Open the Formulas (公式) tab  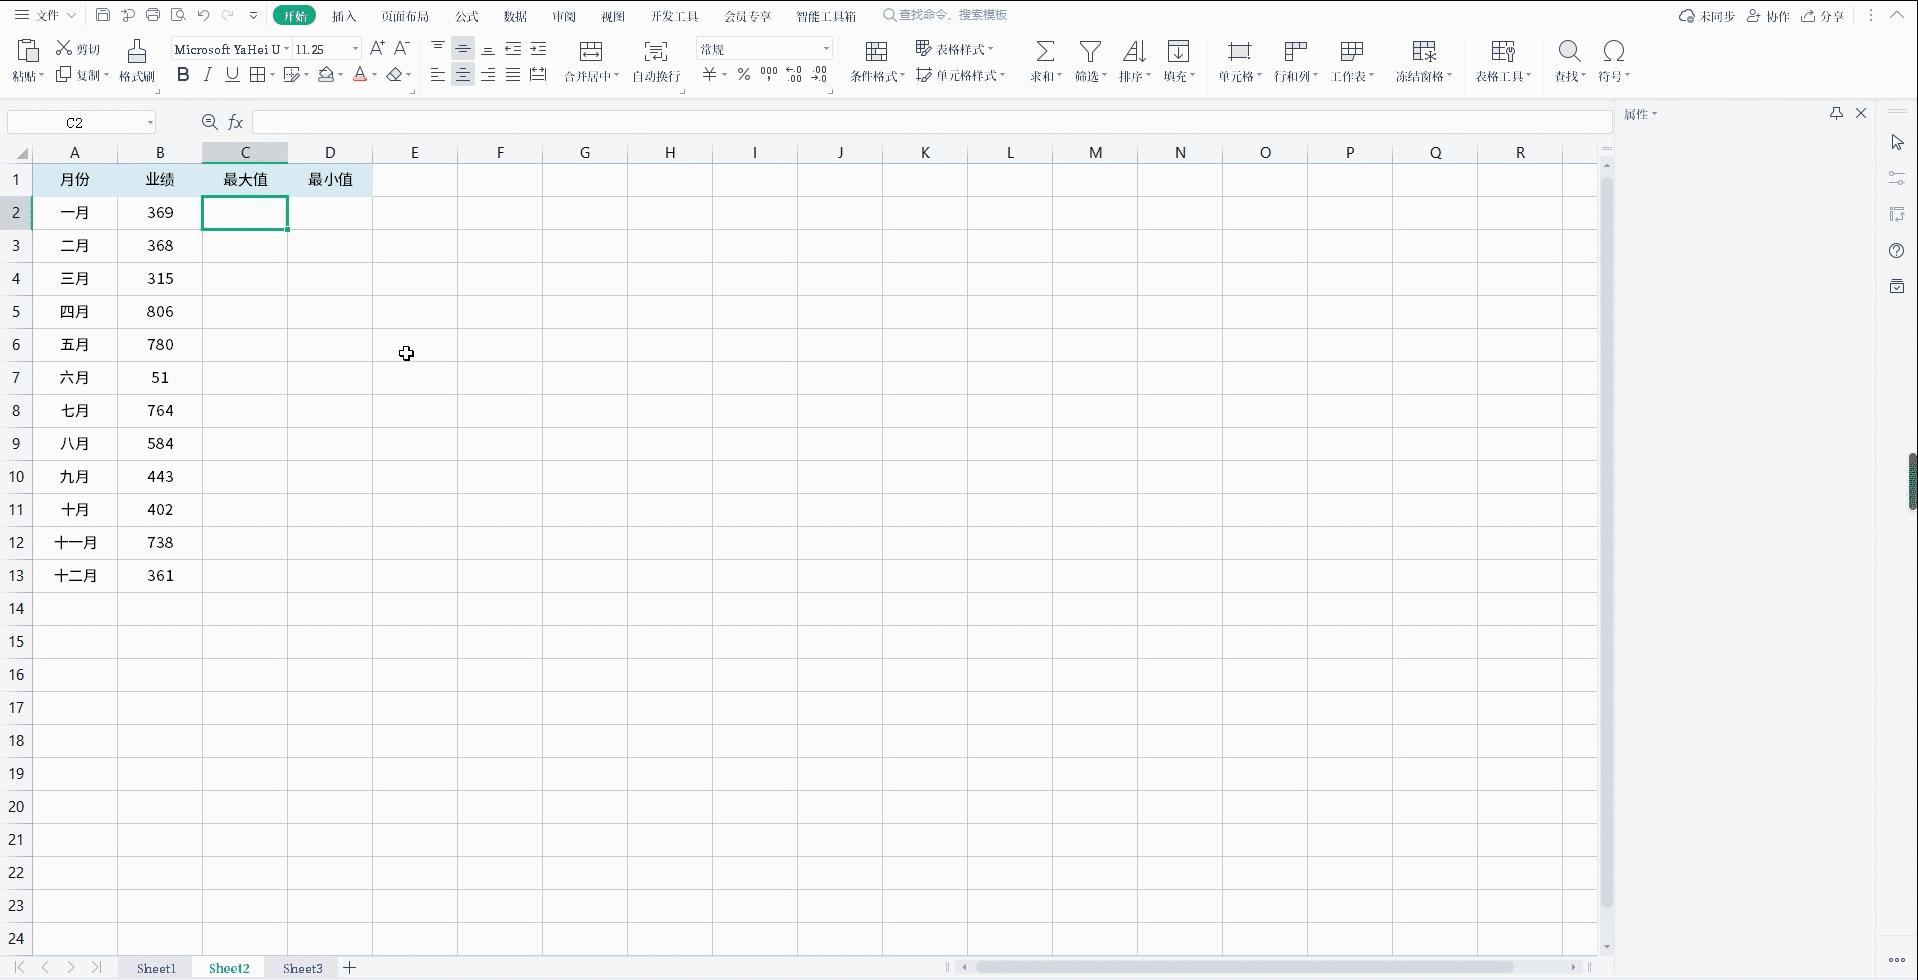tap(467, 16)
